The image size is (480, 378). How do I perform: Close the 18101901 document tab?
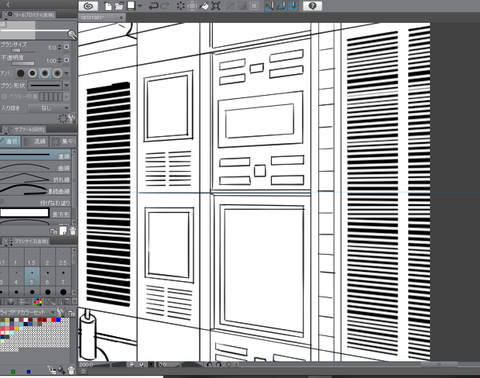tap(121, 18)
